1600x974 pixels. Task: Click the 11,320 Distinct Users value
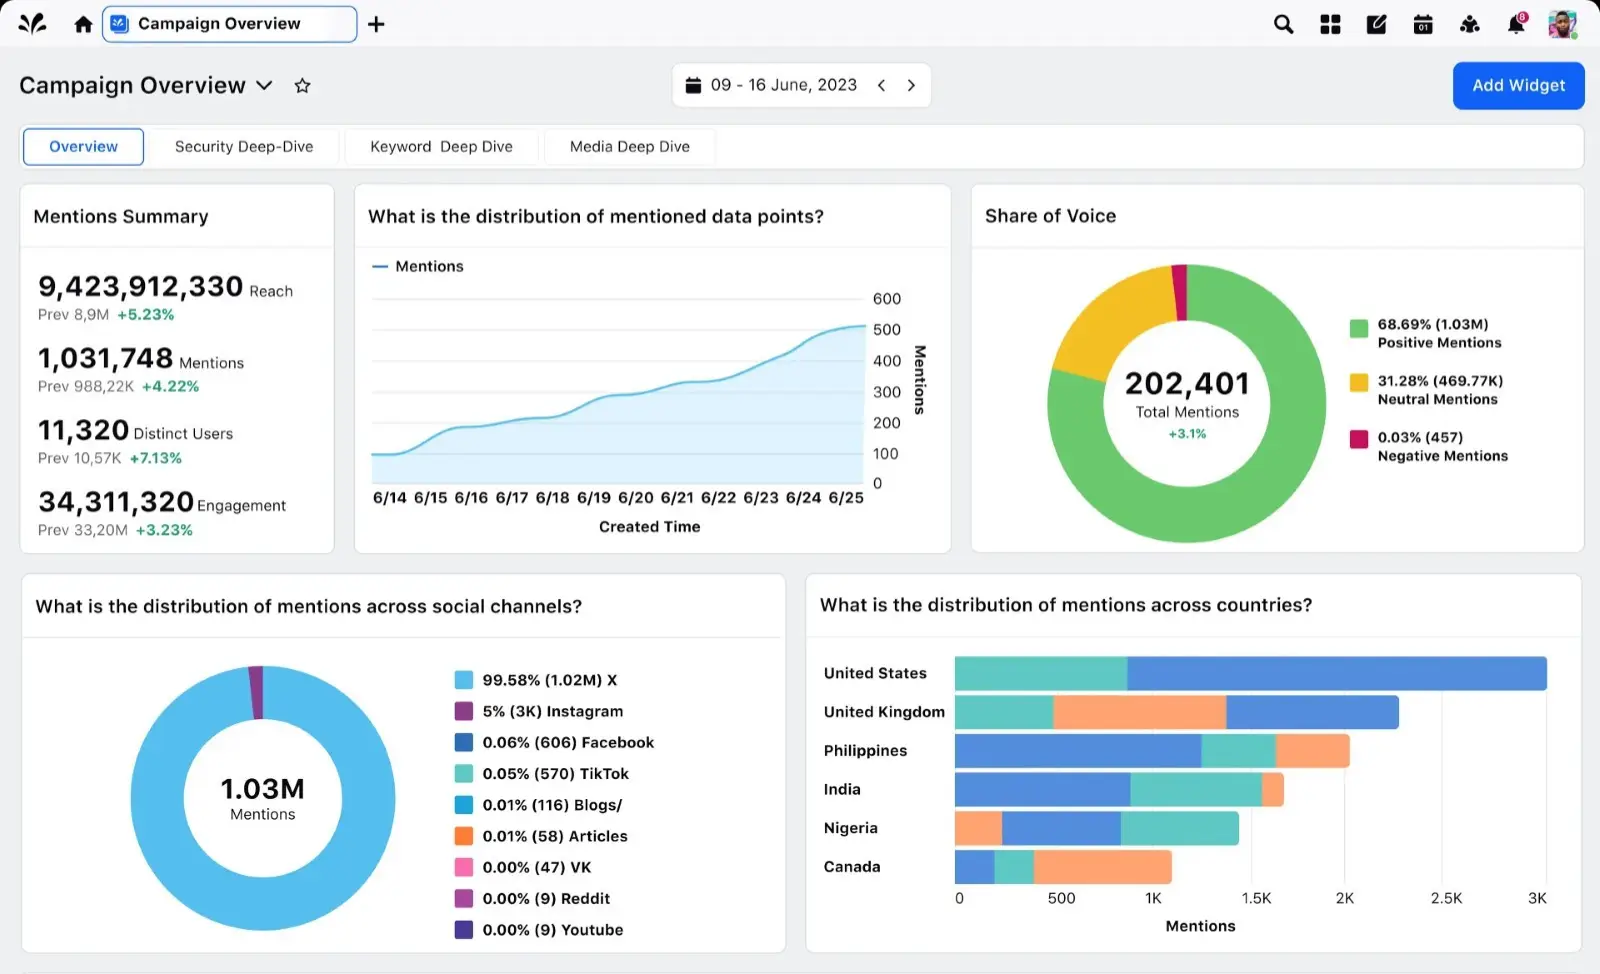tap(83, 430)
